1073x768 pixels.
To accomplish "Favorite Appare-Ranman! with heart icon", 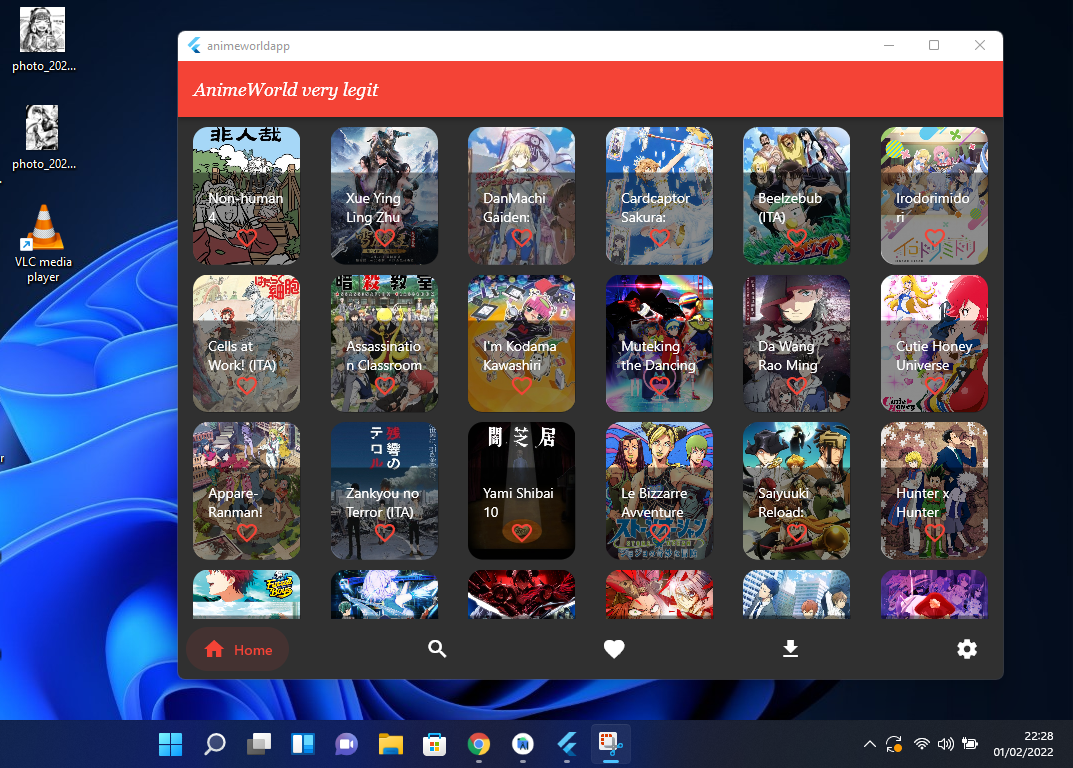I will pyautogui.click(x=246, y=533).
